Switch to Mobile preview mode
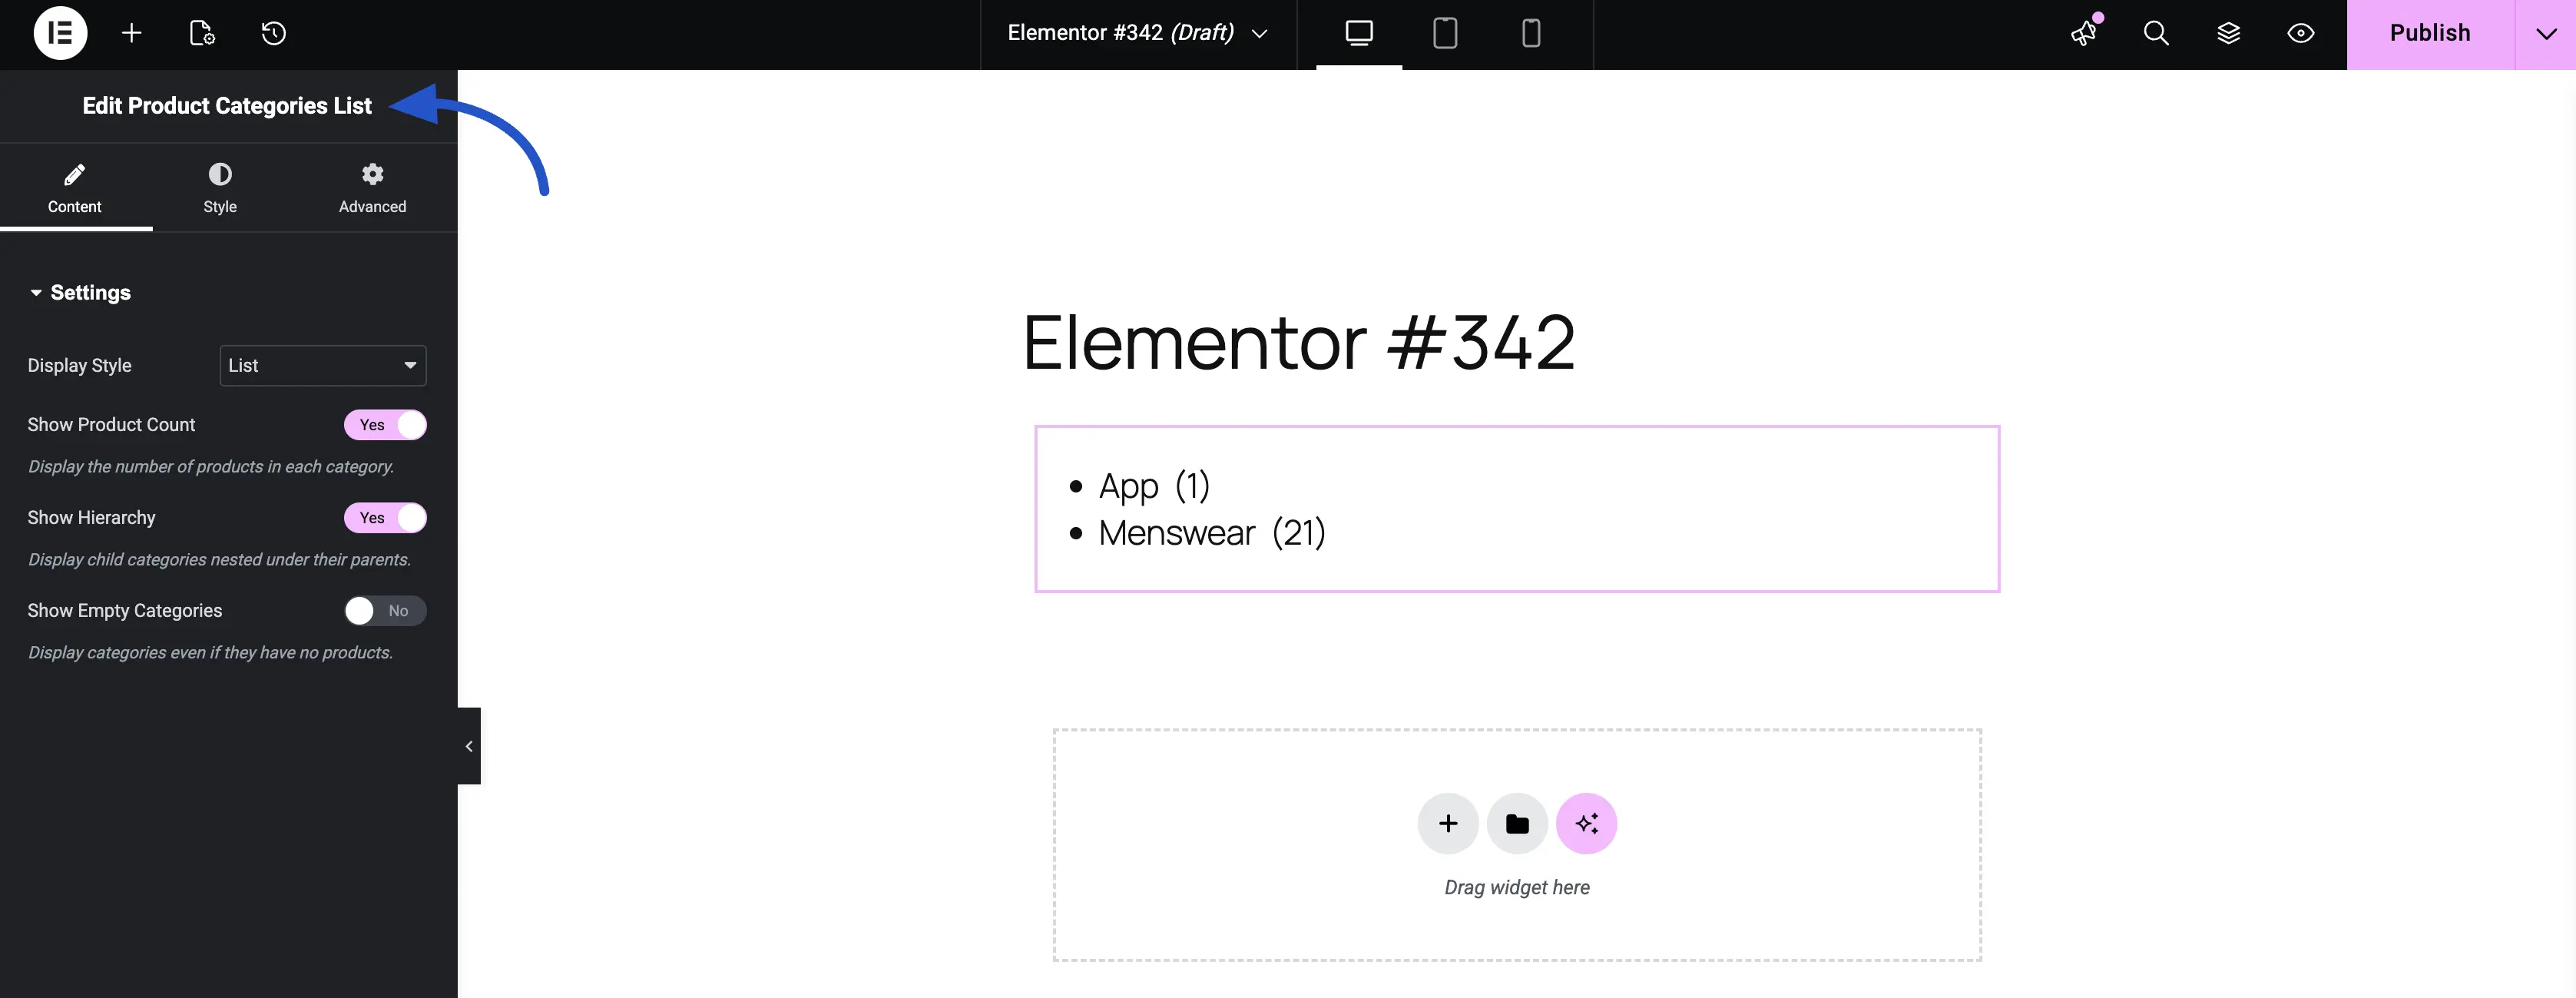The width and height of the screenshot is (2576, 998). pos(1530,33)
